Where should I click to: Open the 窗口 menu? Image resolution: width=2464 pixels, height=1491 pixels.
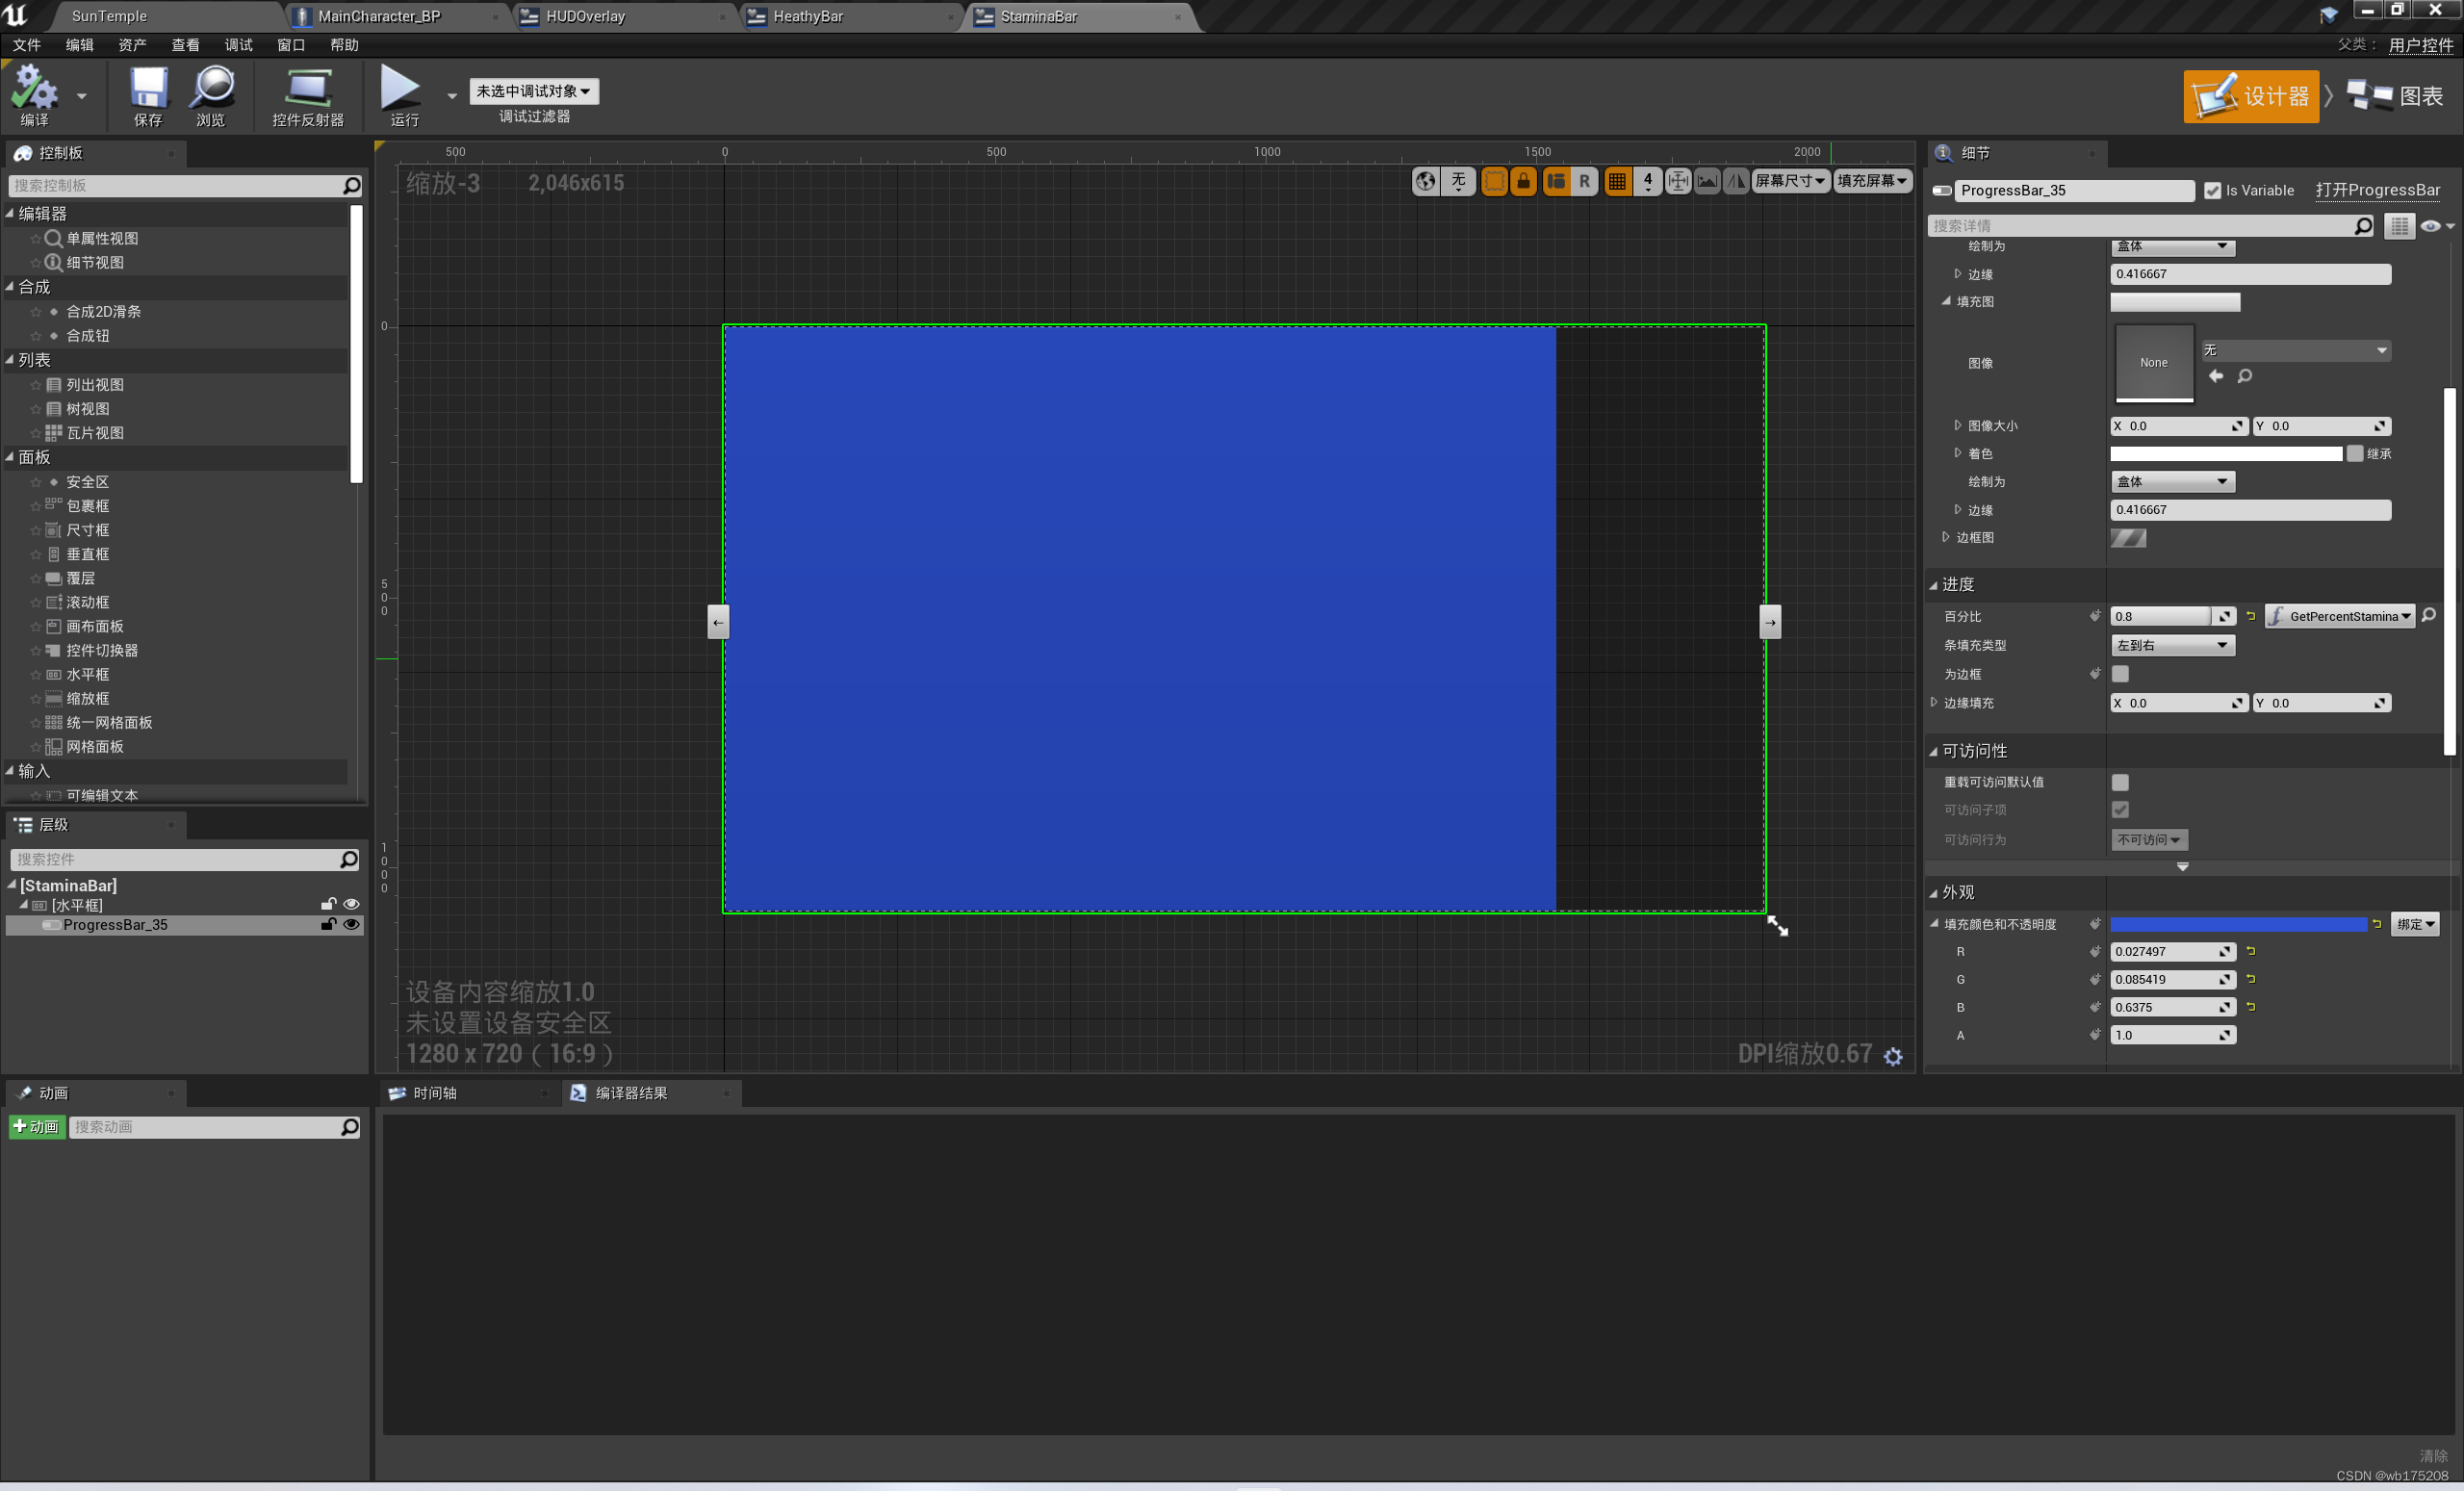(290, 44)
